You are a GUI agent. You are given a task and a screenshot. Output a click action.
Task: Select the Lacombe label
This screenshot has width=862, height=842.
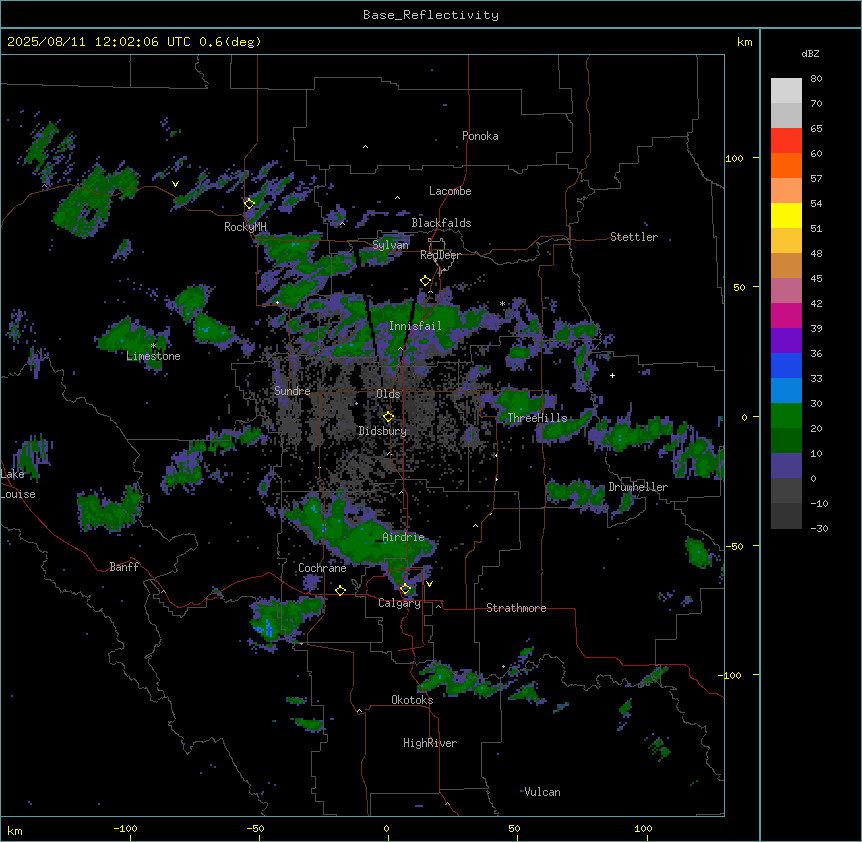coord(450,191)
